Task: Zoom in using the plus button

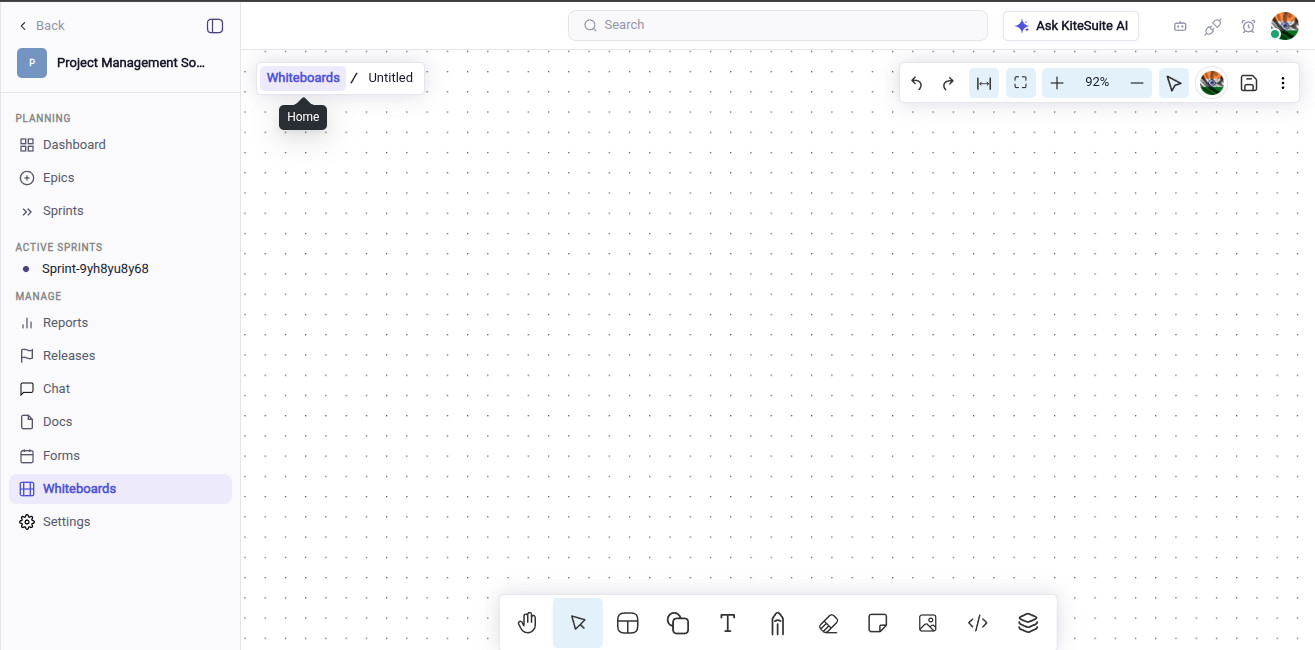Action: [x=1057, y=83]
